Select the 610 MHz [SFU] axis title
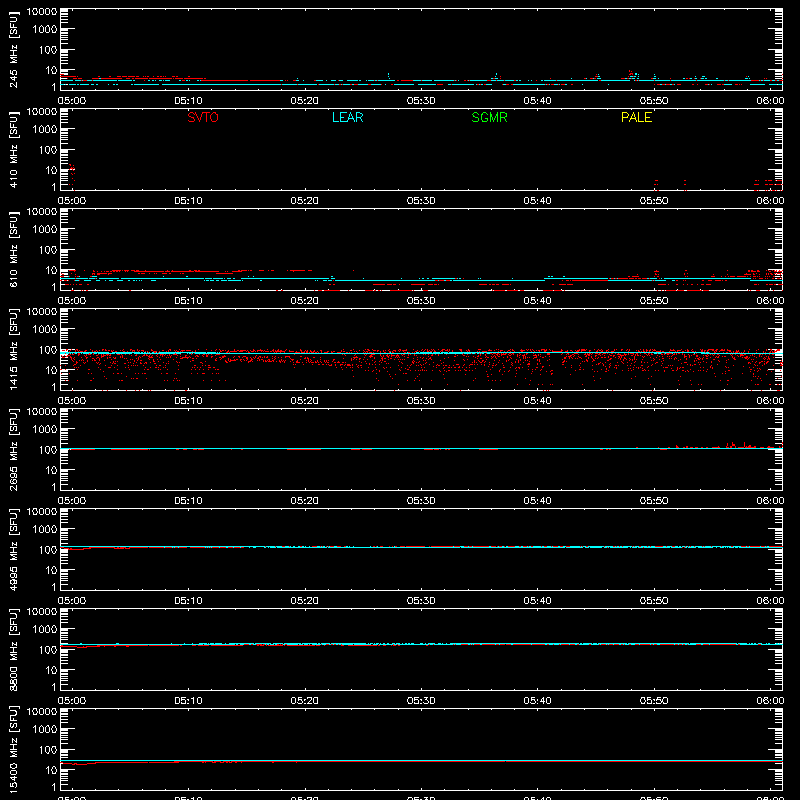This screenshot has height=800, width=800. pos(13,249)
